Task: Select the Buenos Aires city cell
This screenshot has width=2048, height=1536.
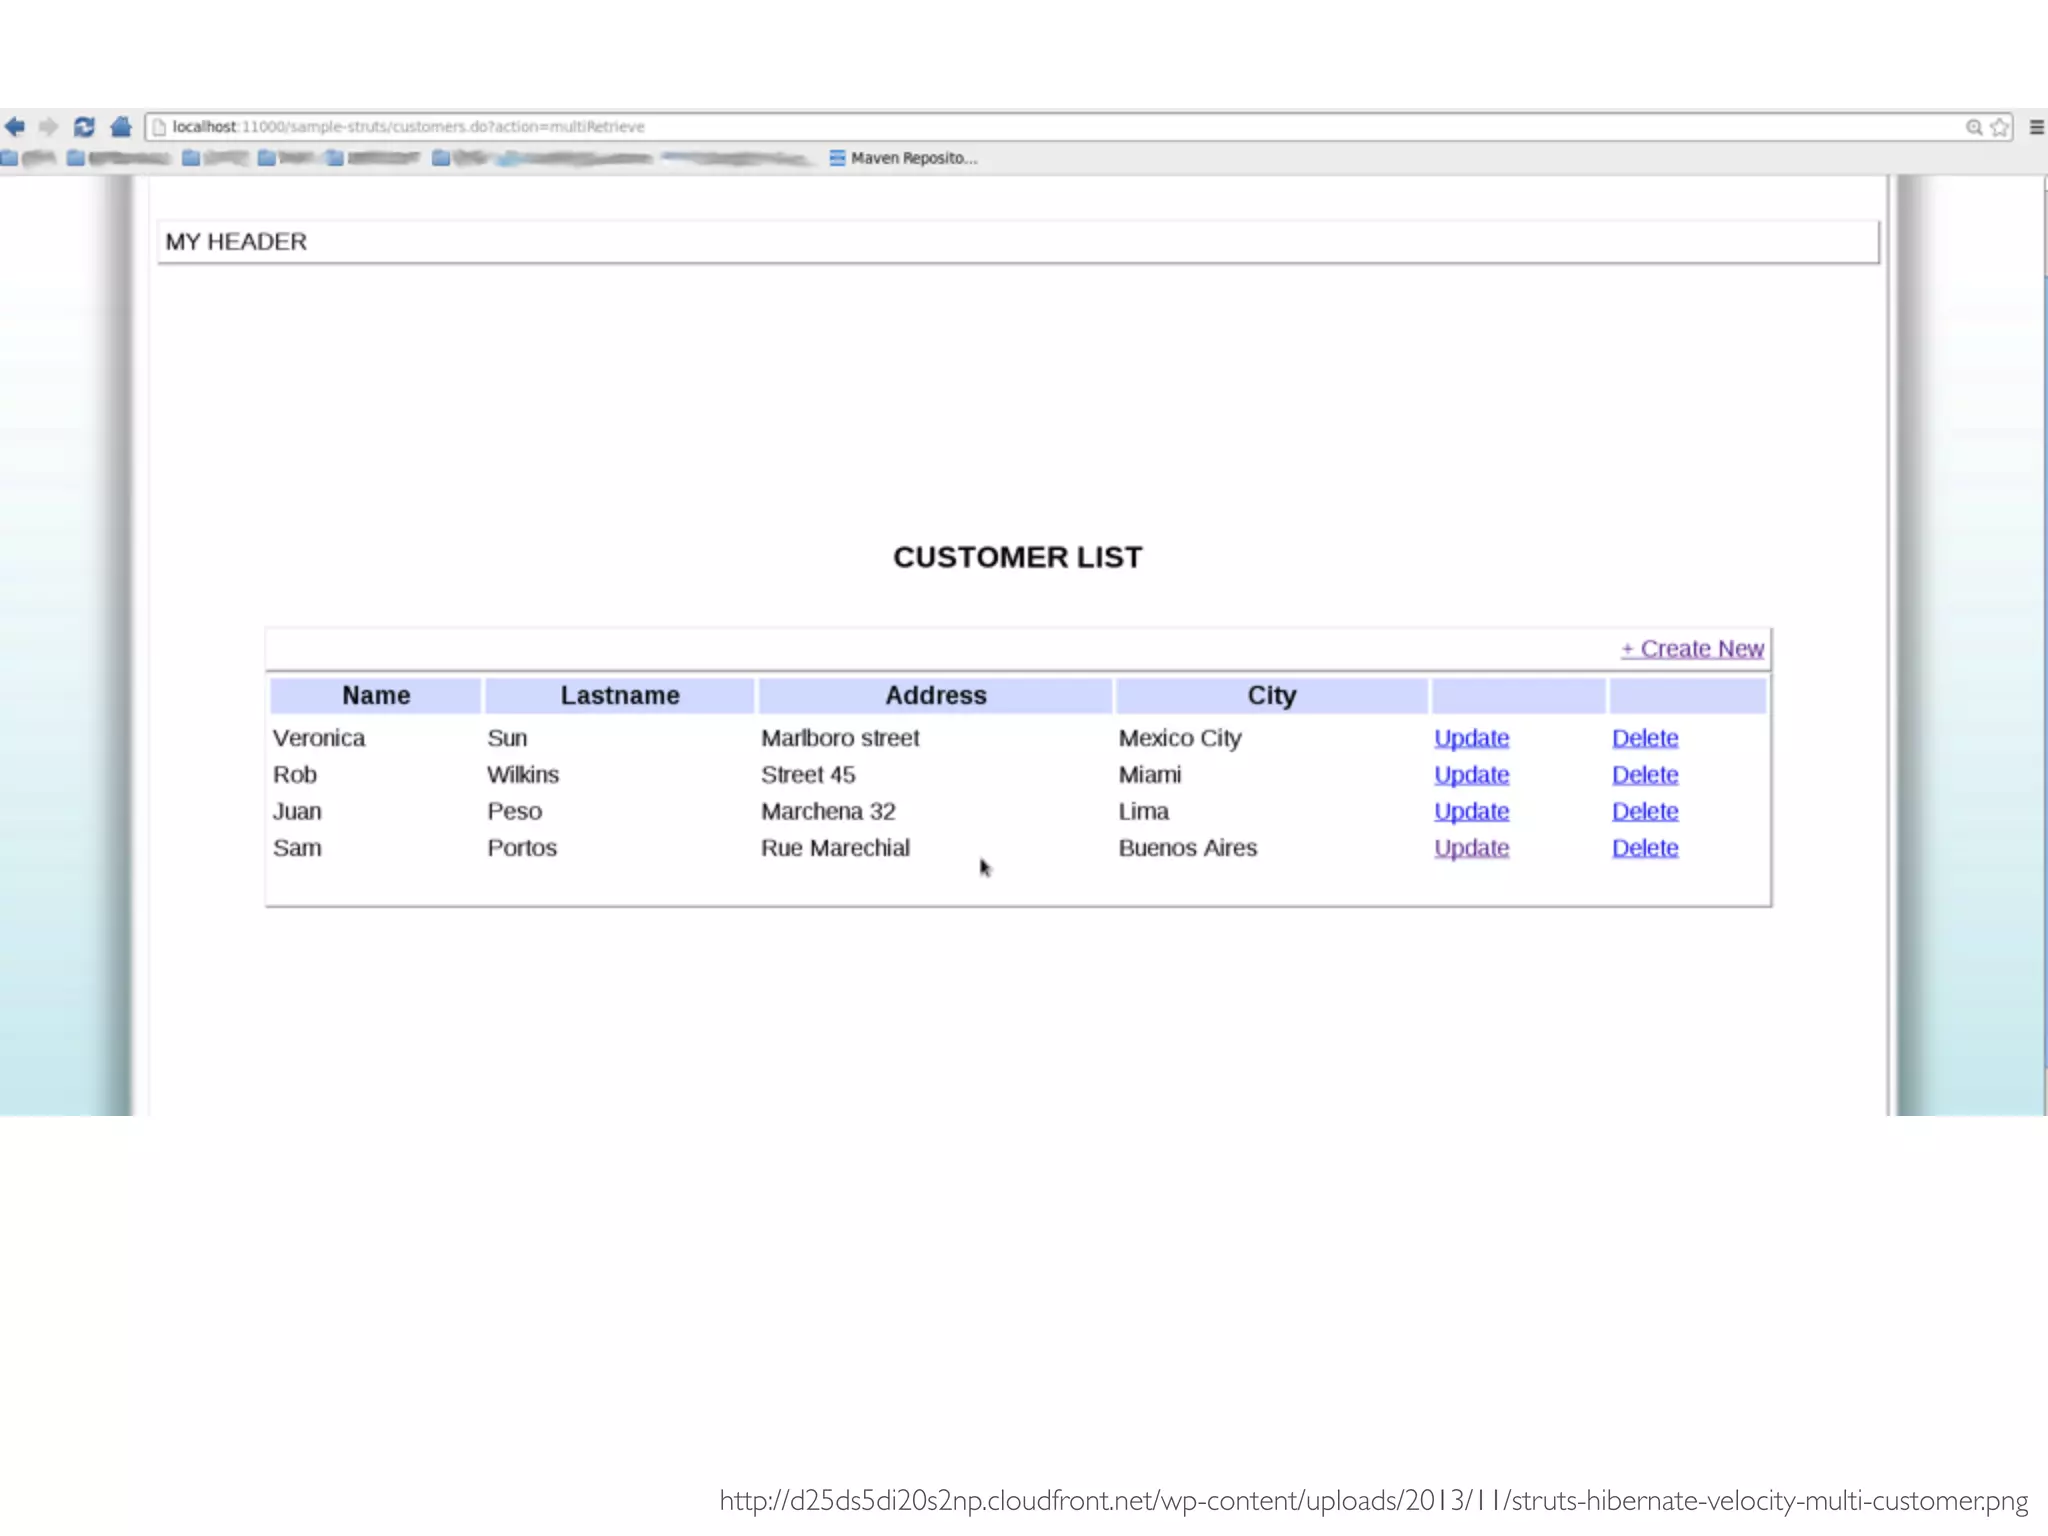Action: (x=1188, y=848)
